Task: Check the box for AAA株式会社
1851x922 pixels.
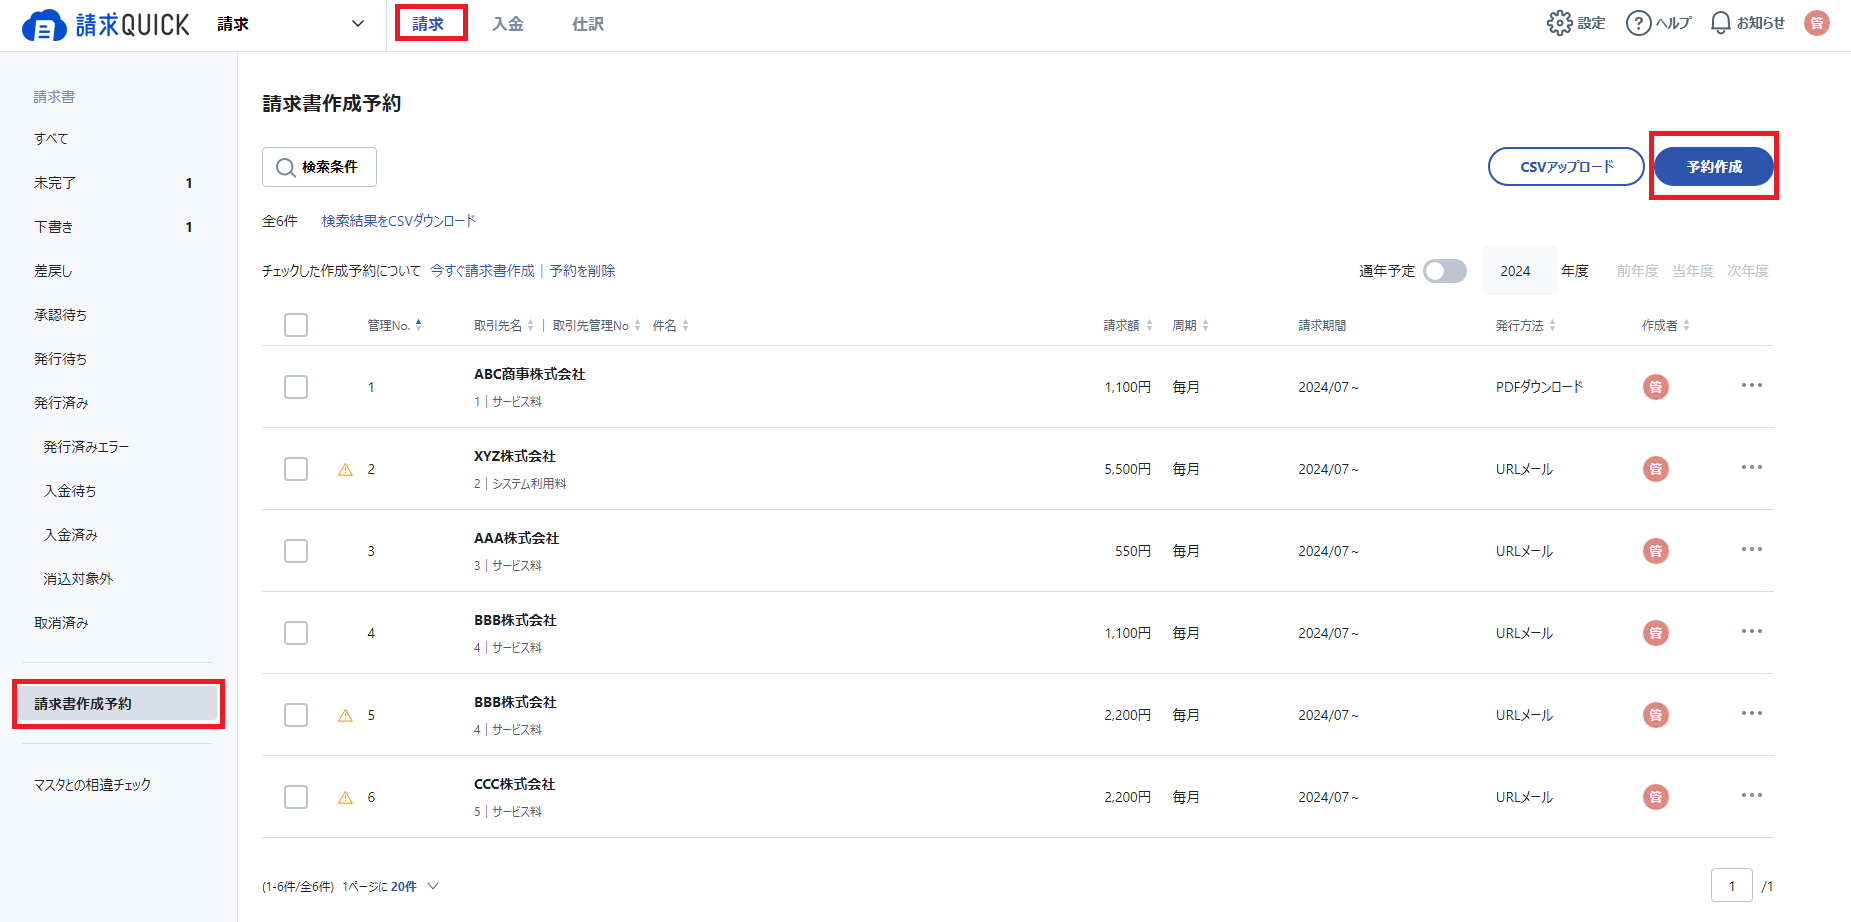Action: click(x=296, y=551)
